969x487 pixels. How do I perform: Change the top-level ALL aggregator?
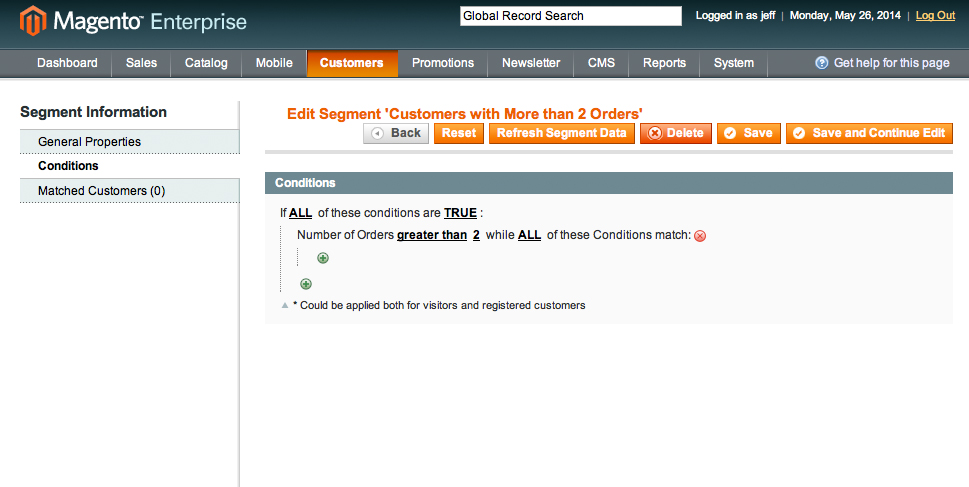[x=300, y=213]
